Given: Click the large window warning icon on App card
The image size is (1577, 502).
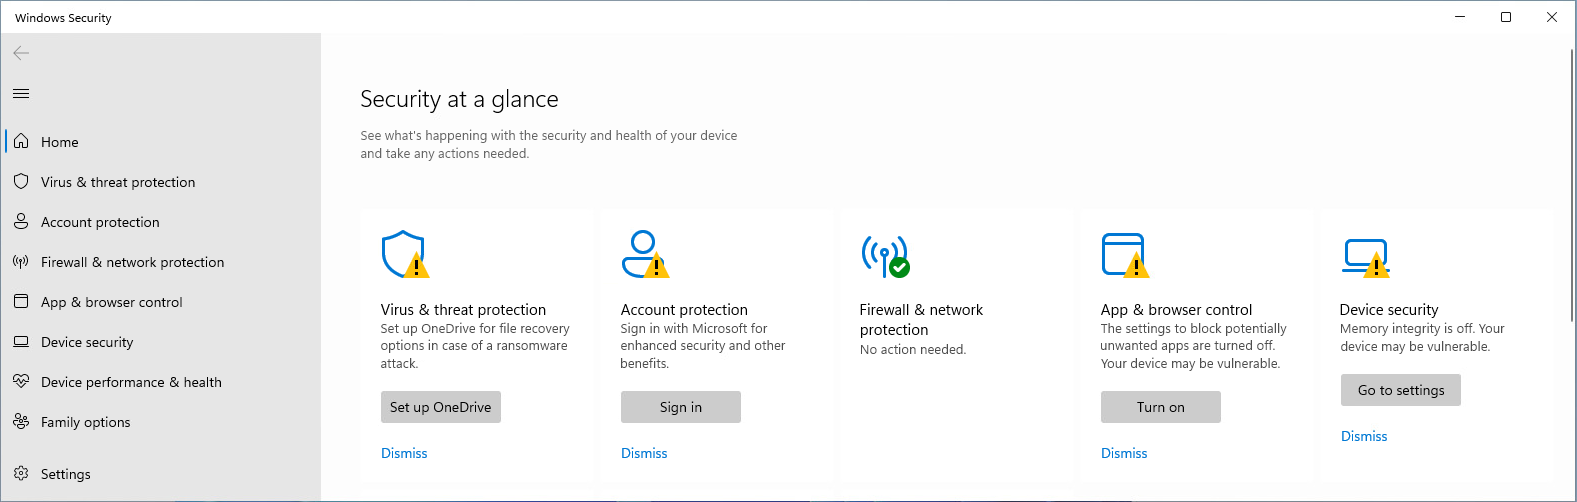Looking at the screenshot, I should point(1125,255).
